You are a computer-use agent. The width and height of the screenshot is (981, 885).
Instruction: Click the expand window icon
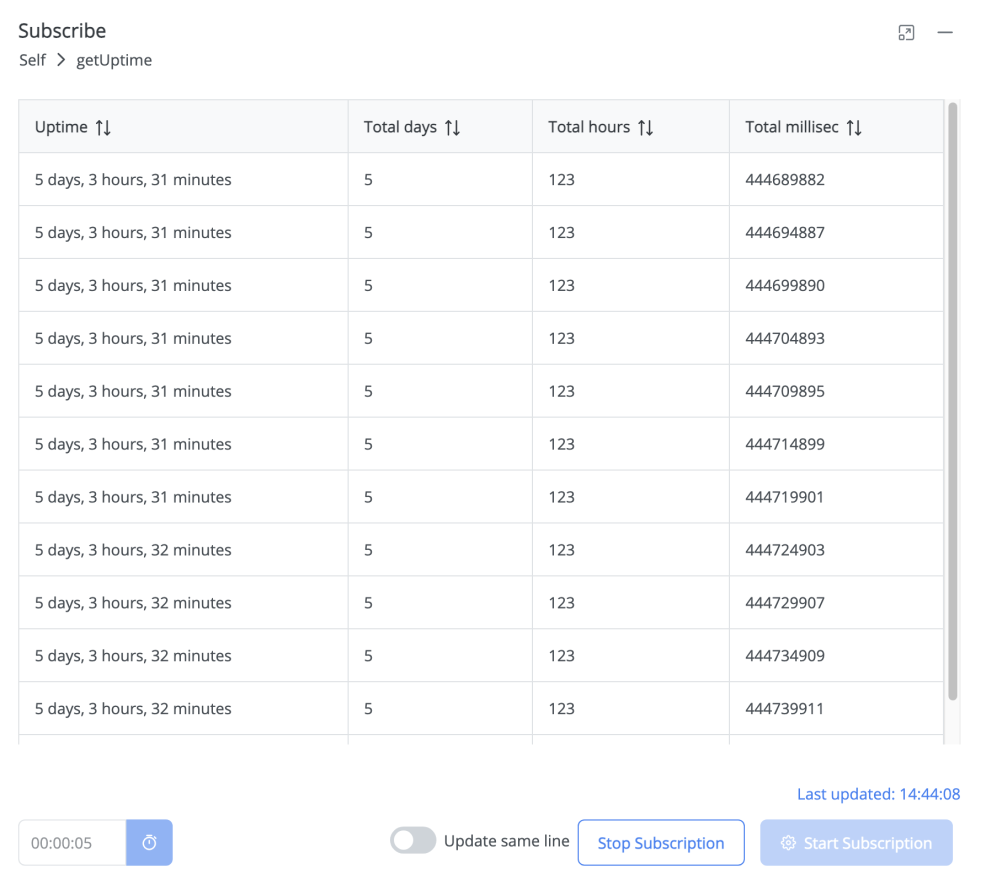[x=906, y=33]
